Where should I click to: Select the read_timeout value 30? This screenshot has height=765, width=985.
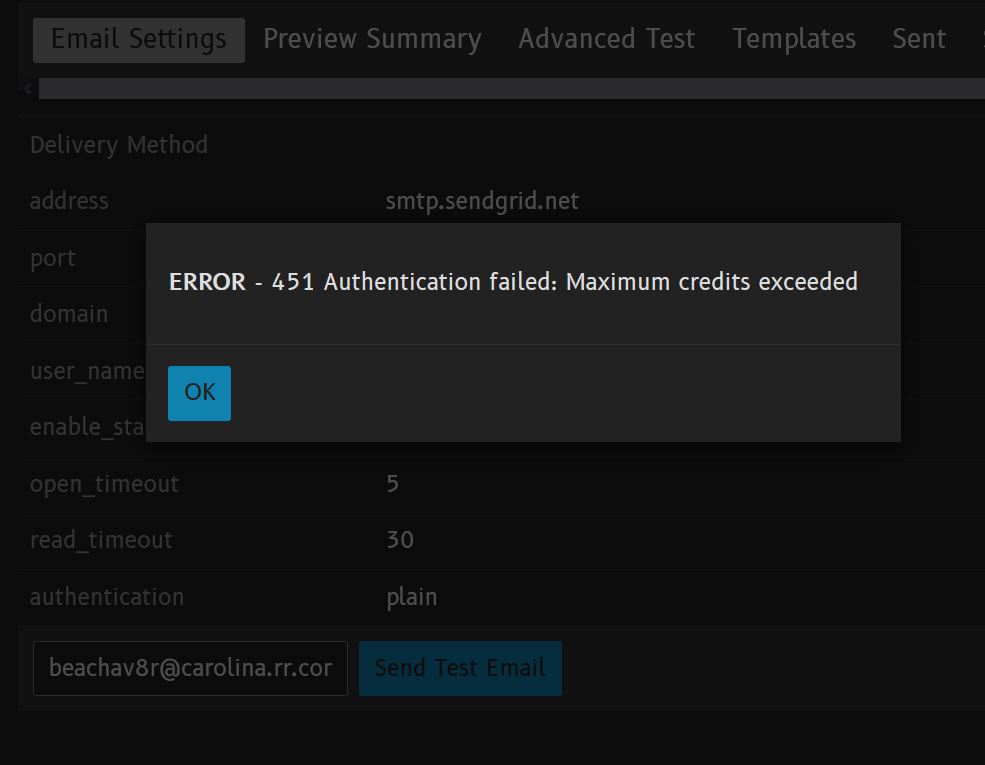(400, 540)
